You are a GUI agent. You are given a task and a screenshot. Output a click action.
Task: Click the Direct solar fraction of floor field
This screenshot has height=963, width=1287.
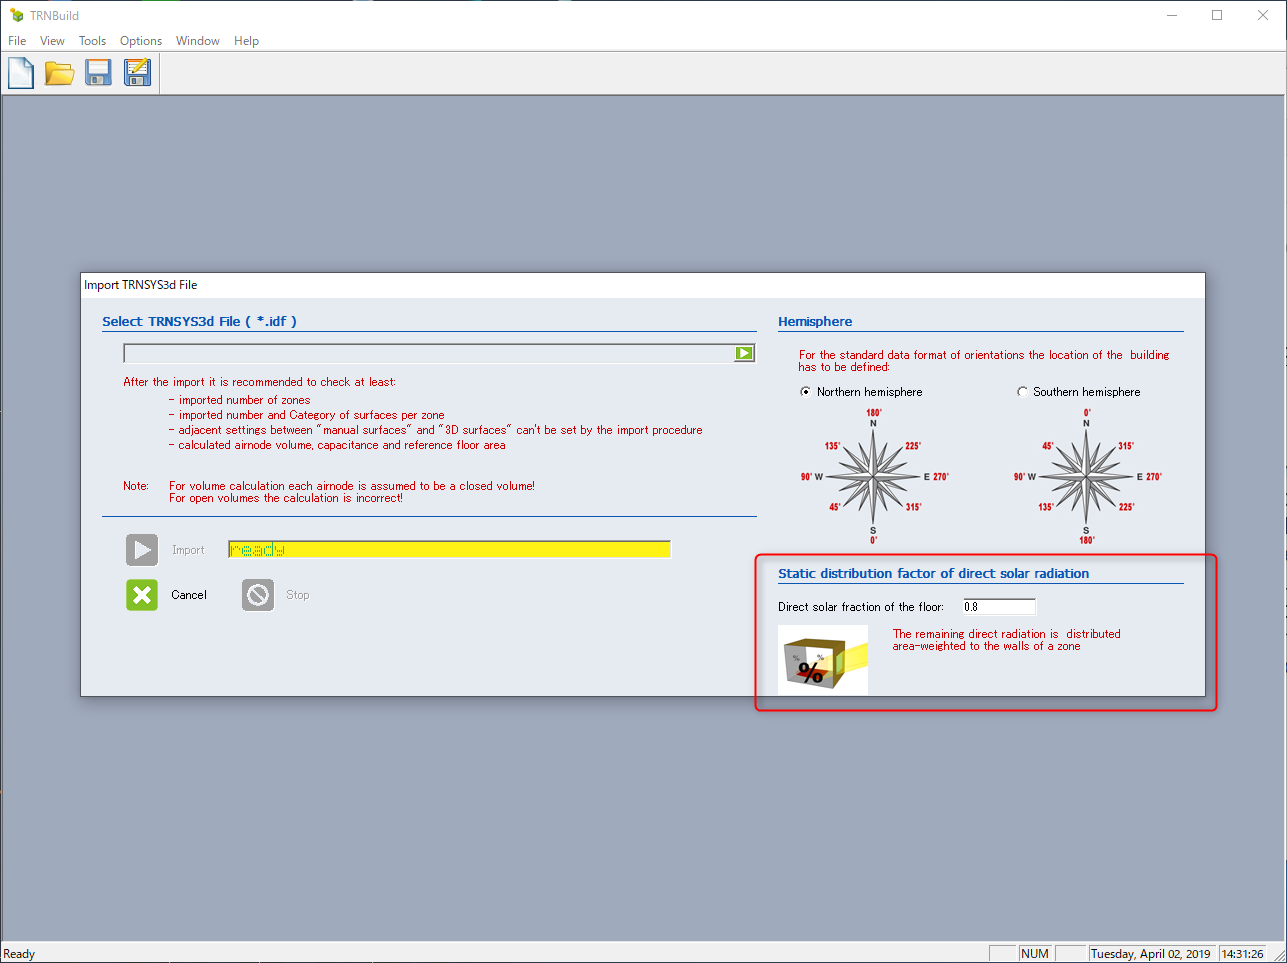coord(999,607)
